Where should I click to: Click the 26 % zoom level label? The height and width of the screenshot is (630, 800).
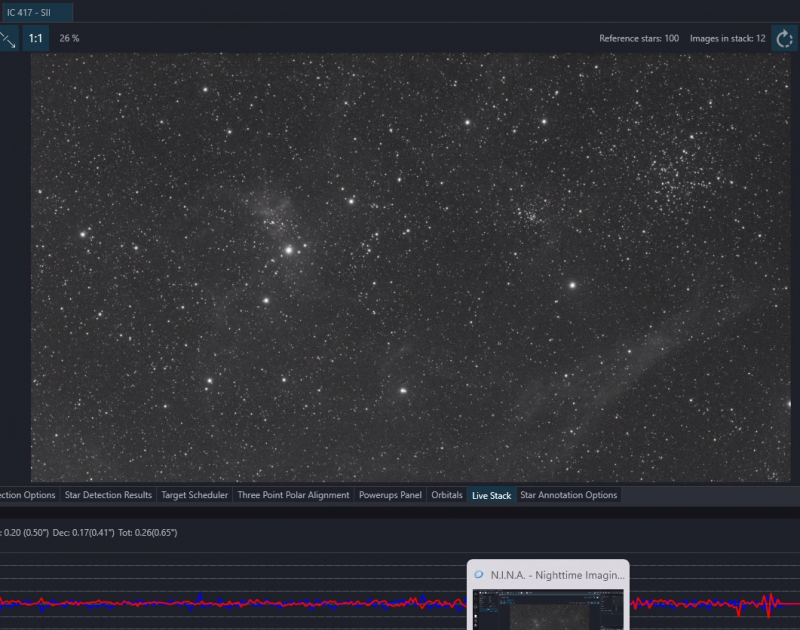[x=69, y=38]
